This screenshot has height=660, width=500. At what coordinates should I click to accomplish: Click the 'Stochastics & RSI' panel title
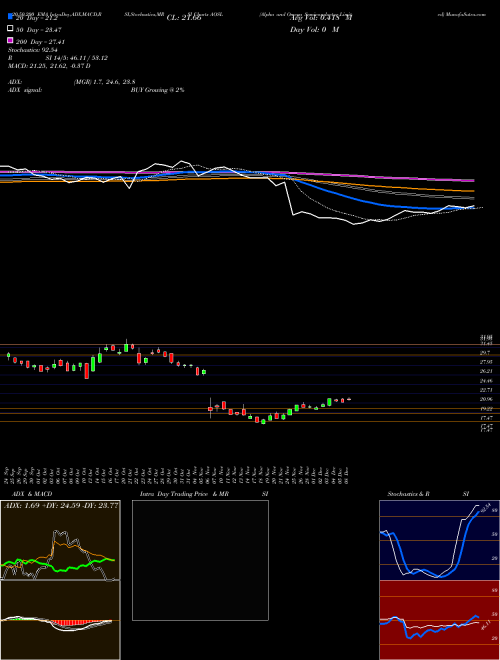coord(428,494)
